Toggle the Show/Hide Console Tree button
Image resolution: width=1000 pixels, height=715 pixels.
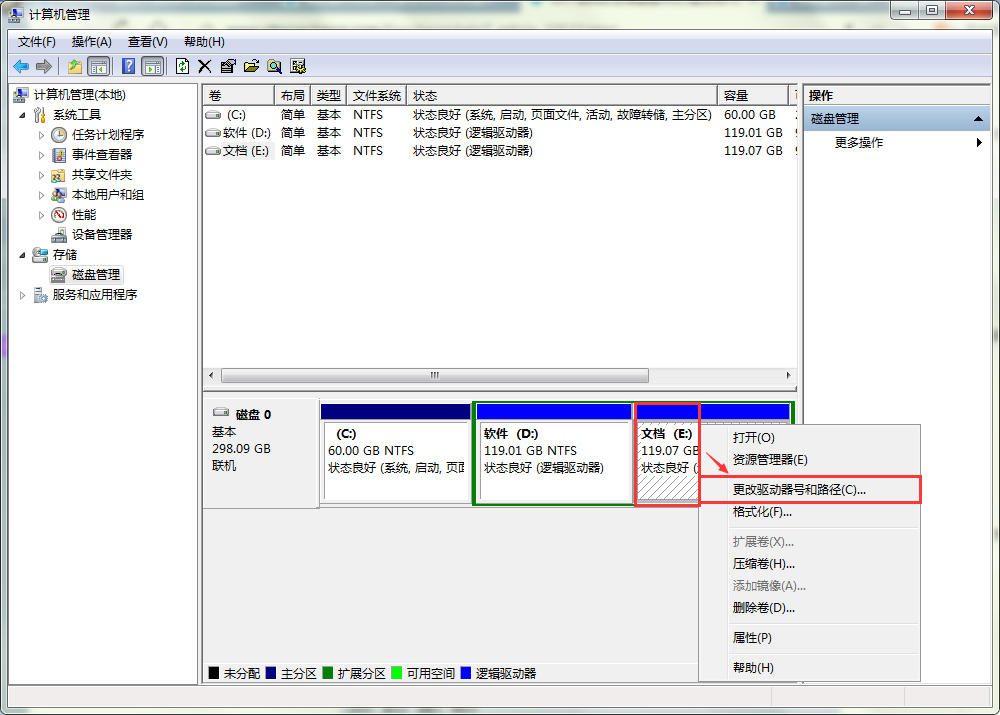coord(98,66)
